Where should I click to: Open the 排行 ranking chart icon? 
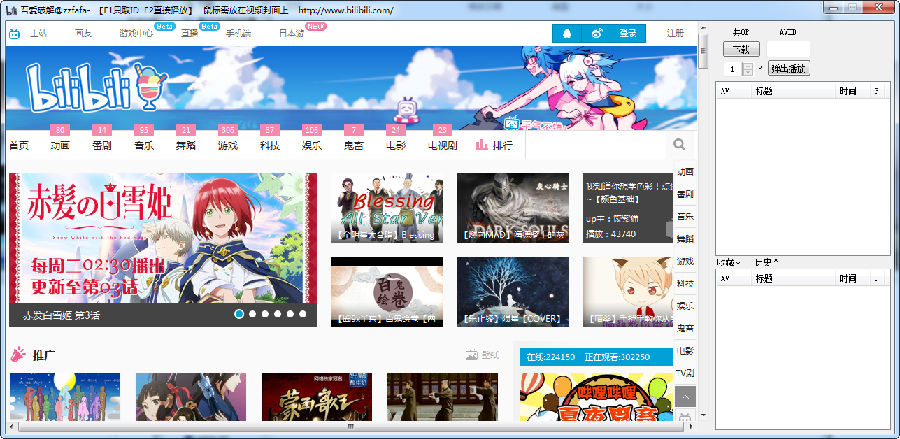point(482,145)
